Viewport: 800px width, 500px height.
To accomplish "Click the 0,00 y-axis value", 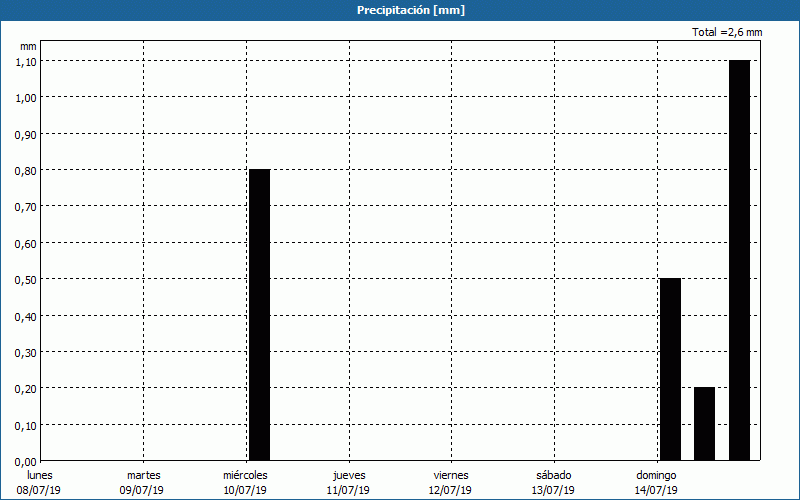I will pyautogui.click(x=25, y=462).
